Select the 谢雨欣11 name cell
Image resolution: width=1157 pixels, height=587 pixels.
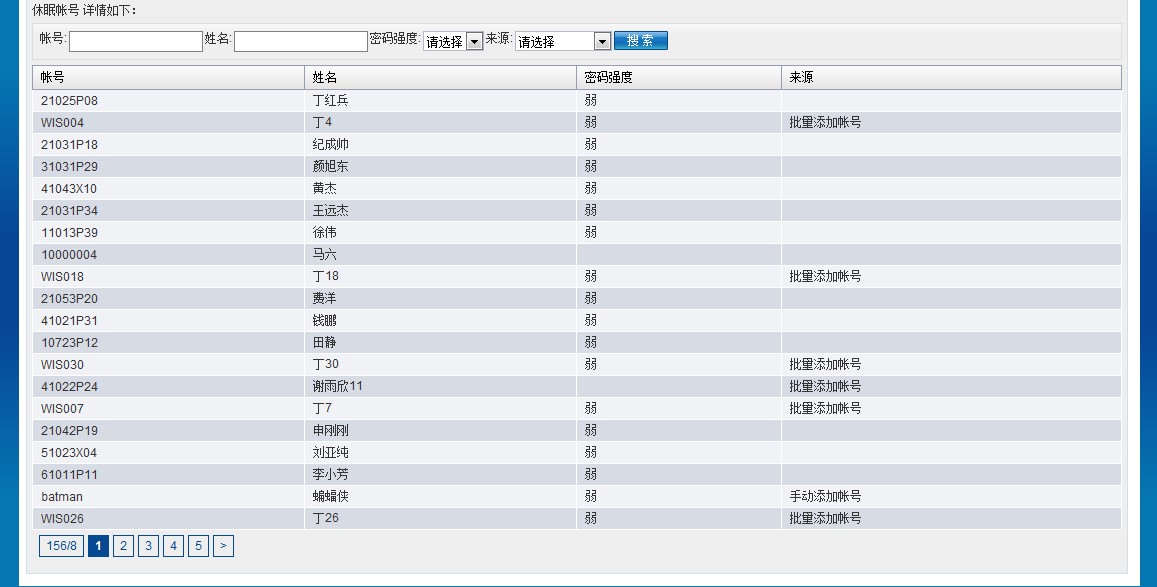click(x=338, y=387)
